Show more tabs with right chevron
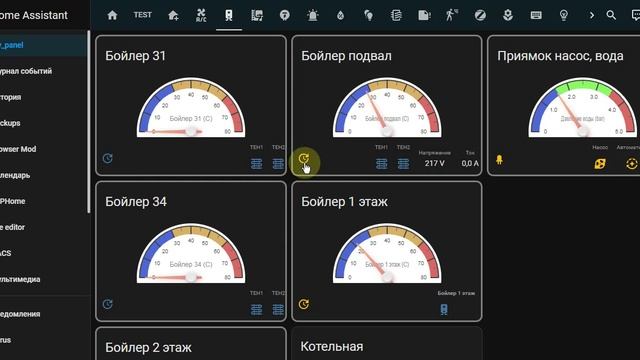 [x=591, y=16]
